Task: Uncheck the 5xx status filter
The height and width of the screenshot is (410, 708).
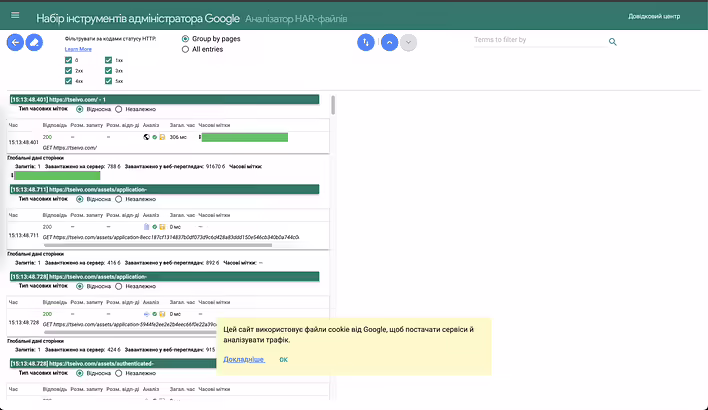Action: coord(108,81)
